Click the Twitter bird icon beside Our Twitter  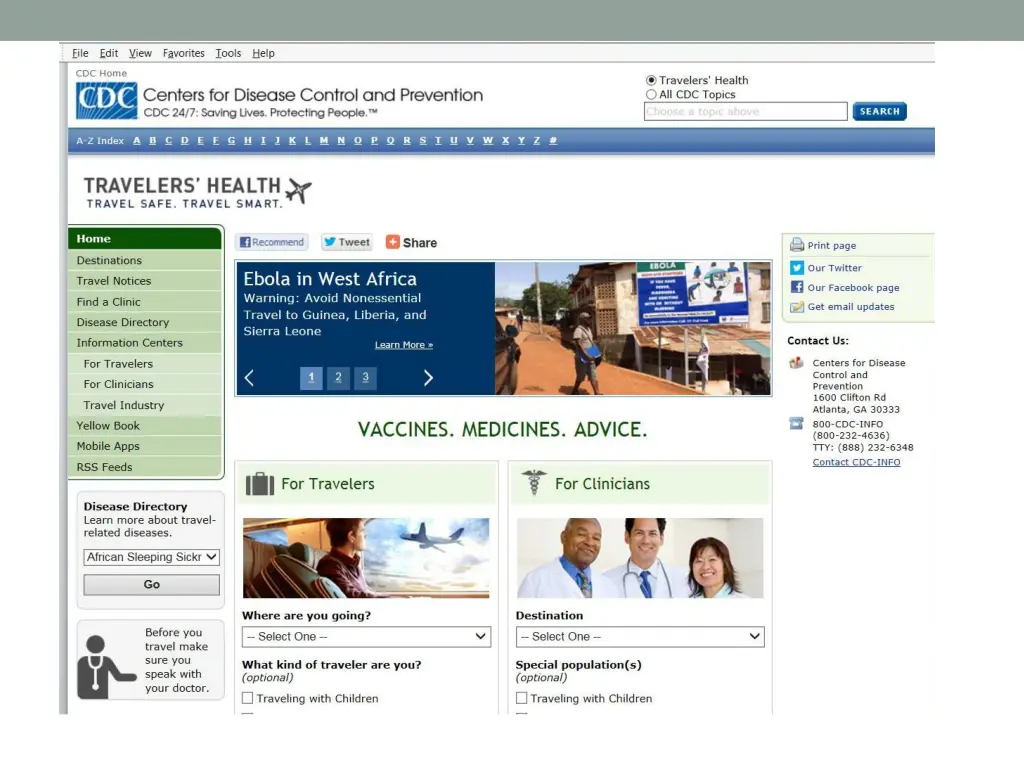click(797, 268)
